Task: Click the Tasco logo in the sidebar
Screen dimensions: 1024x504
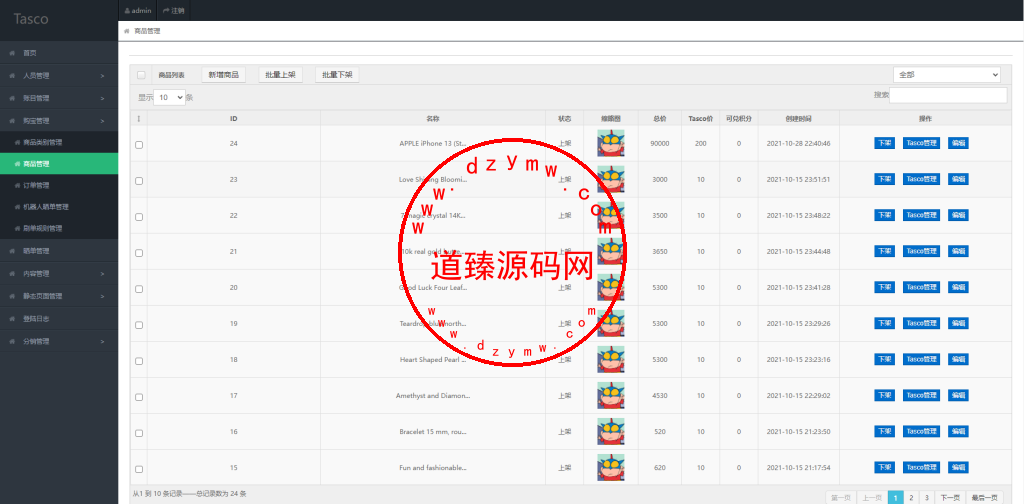Action: [x=31, y=19]
